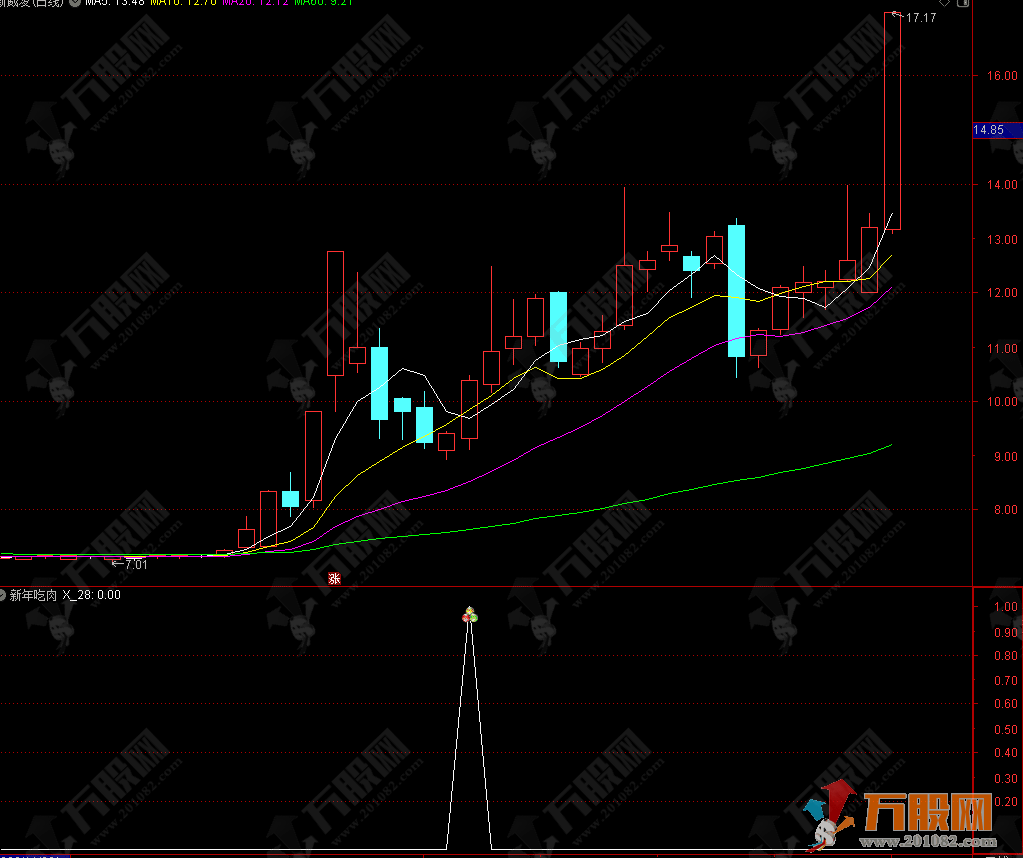This screenshot has height=858, width=1023.
Task: Select the 新年吃肉 indicator name label
Action: pyautogui.click(x=33, y=595)
